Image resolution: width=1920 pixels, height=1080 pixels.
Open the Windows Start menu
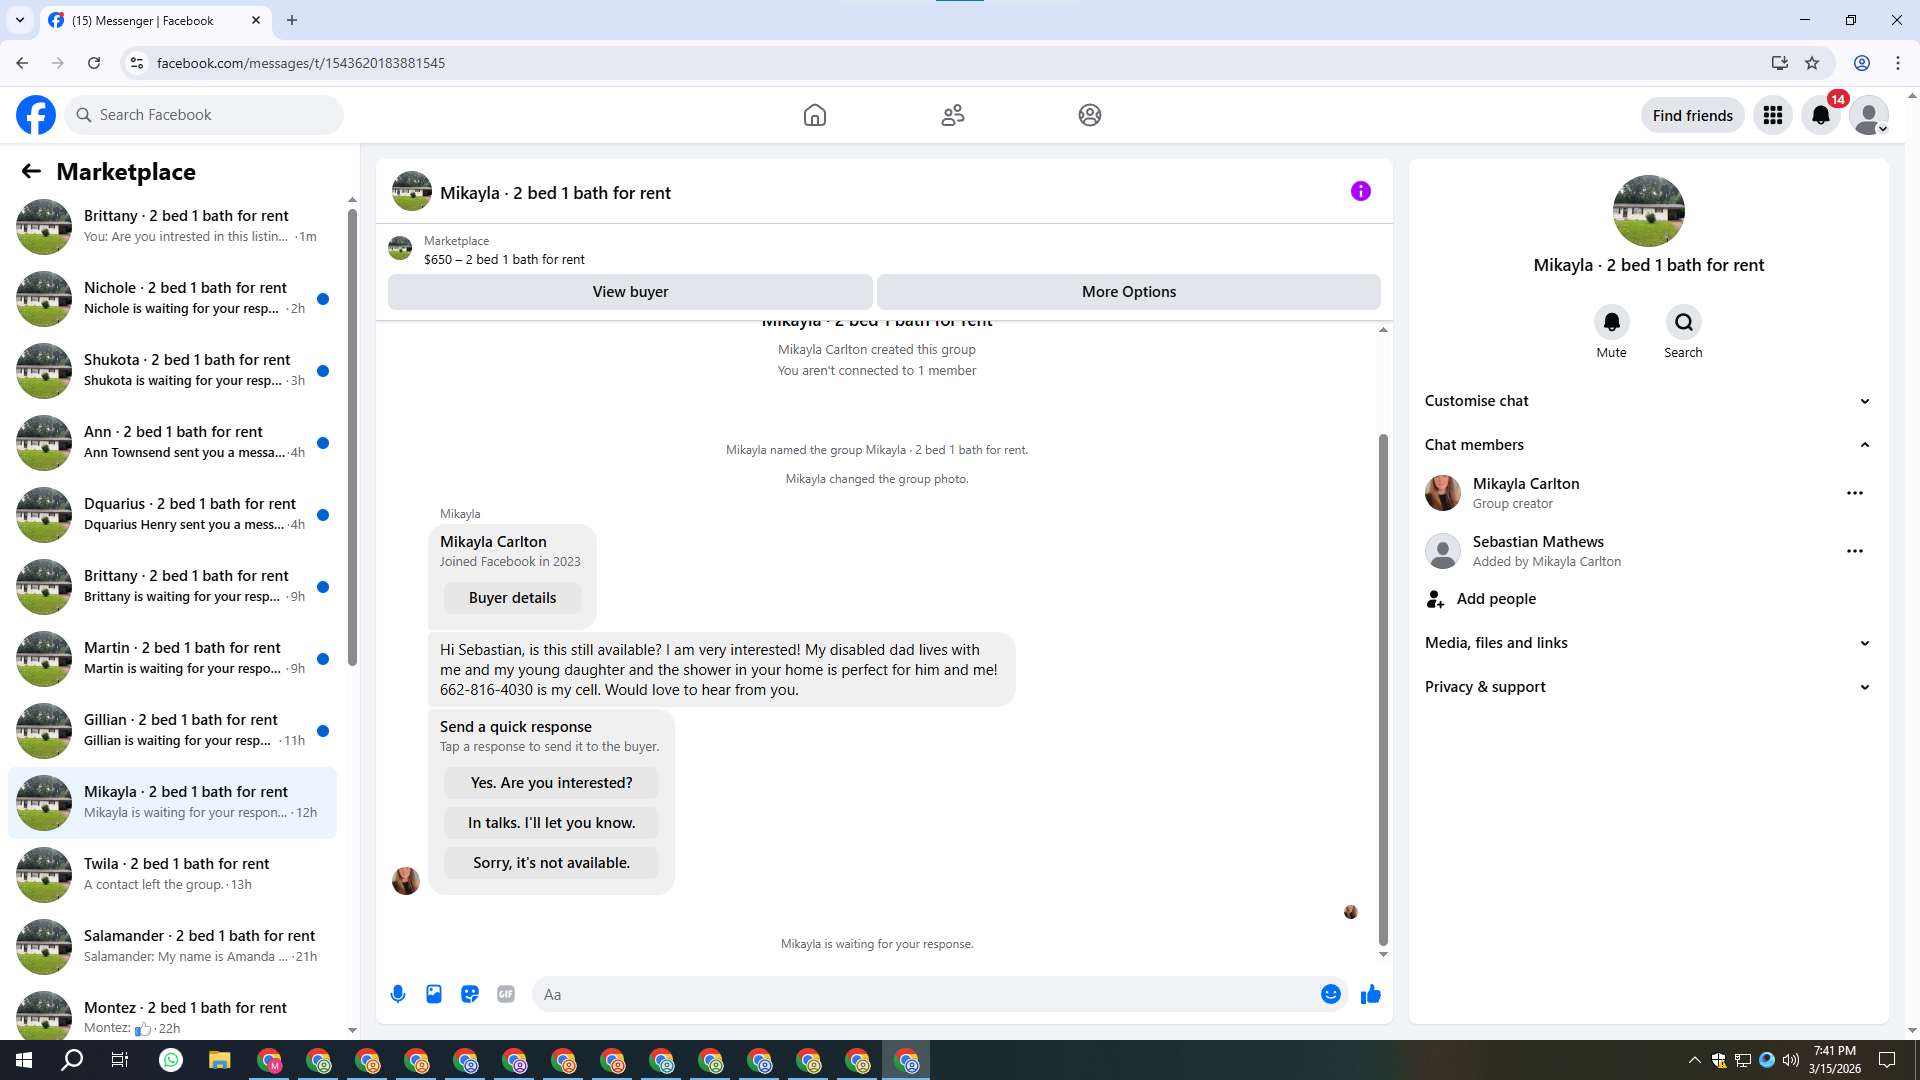pyautogui.click(x=24, y=1060)
